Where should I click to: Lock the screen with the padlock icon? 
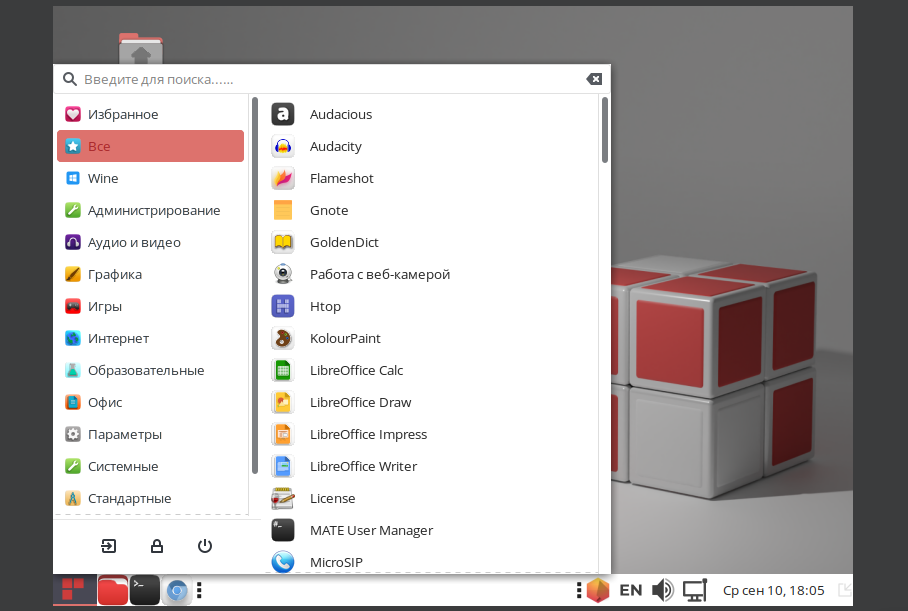(x=157, y=546)
